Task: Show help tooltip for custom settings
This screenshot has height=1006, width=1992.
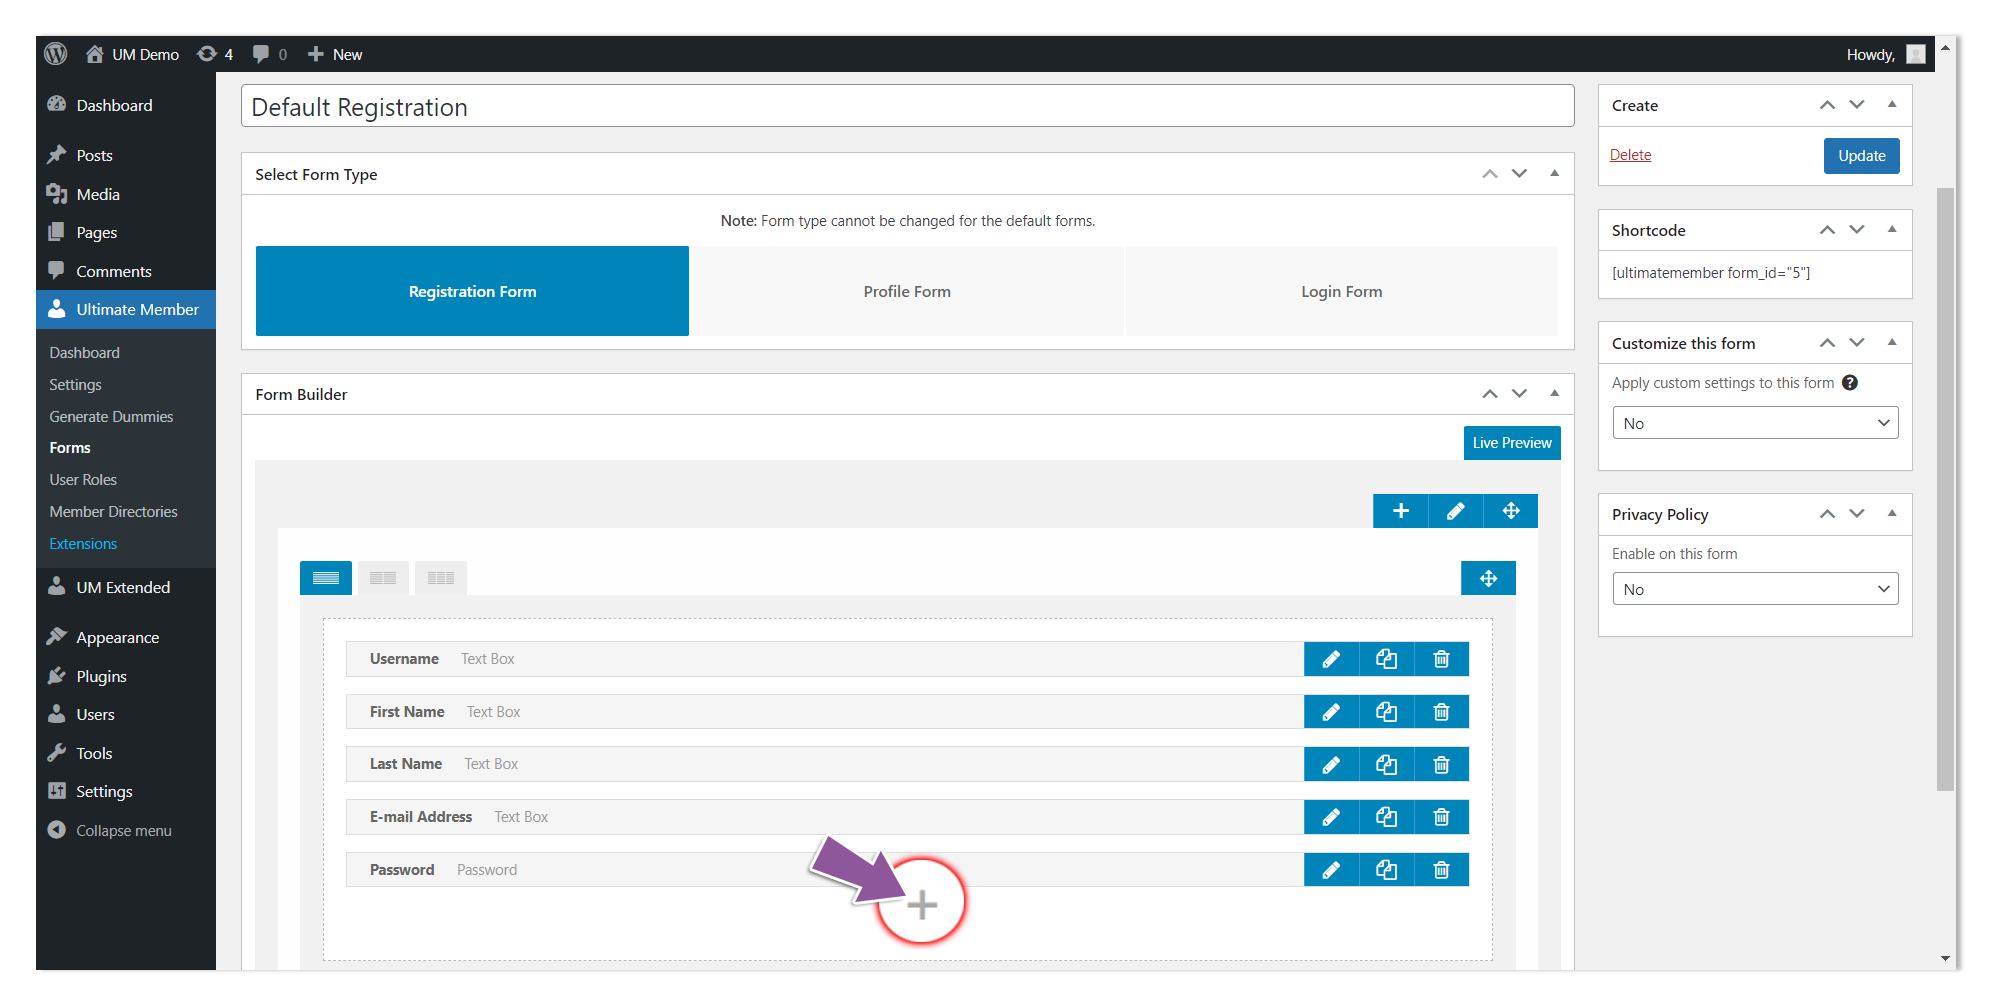Action: pos(1850,383)
